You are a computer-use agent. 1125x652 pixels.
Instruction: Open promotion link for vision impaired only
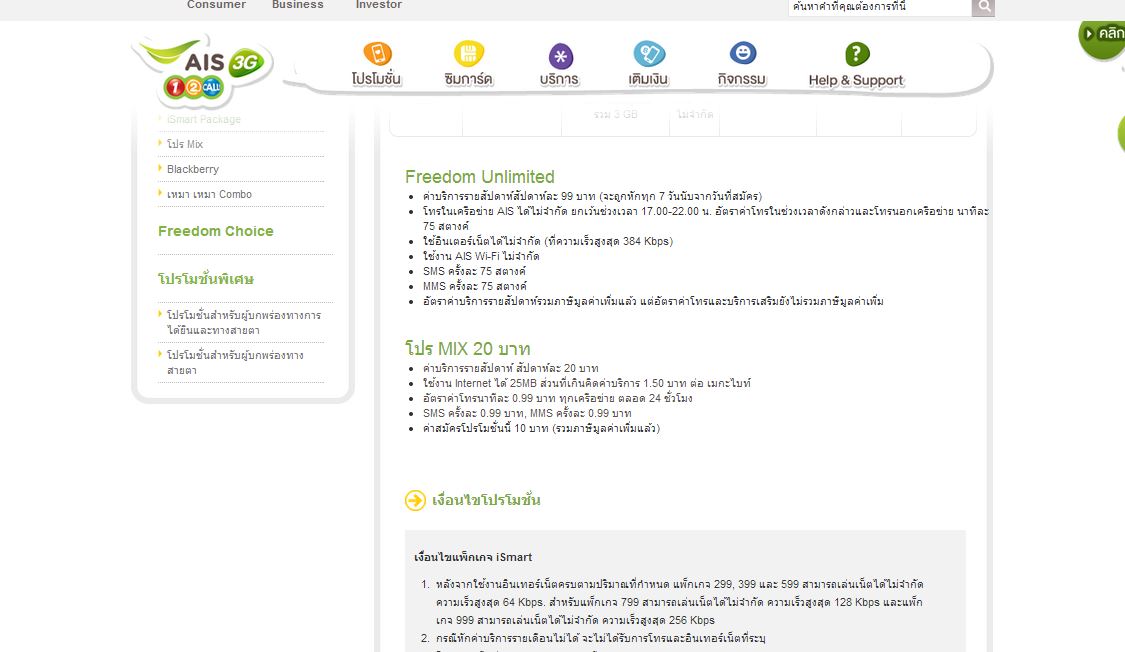click(x=235, y=363)
